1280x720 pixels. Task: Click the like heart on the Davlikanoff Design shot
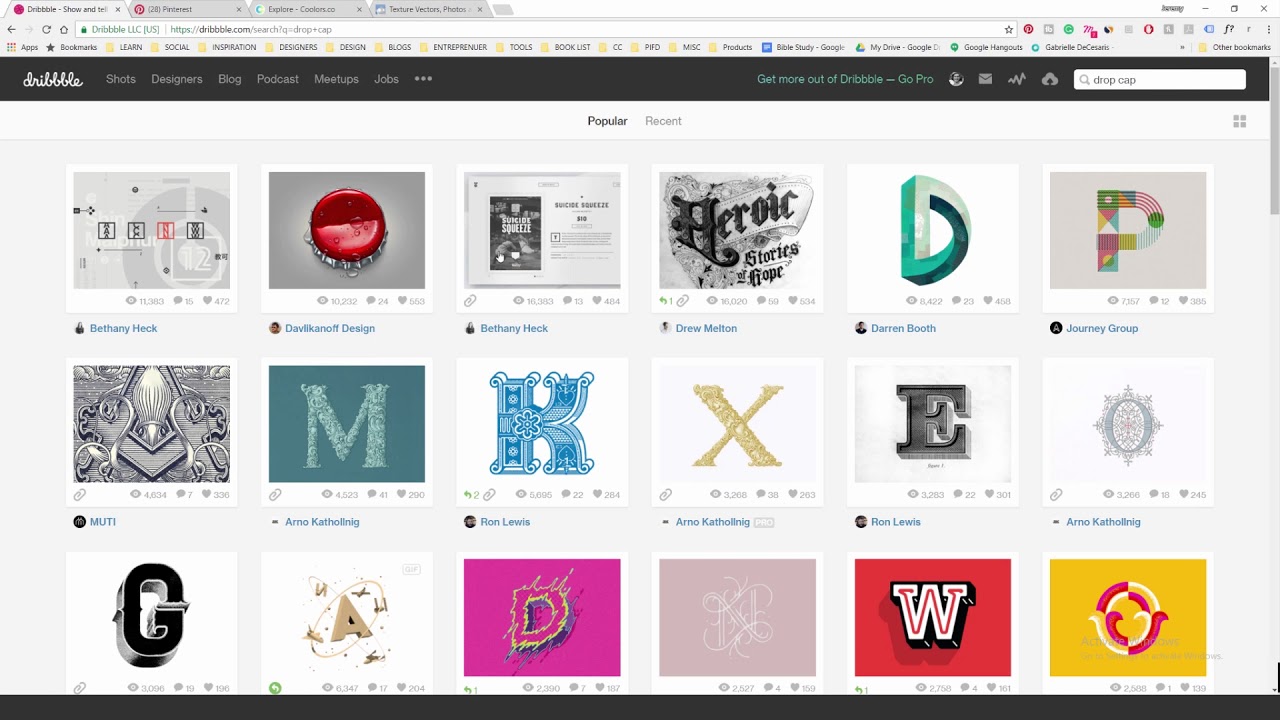pos(403,301)
